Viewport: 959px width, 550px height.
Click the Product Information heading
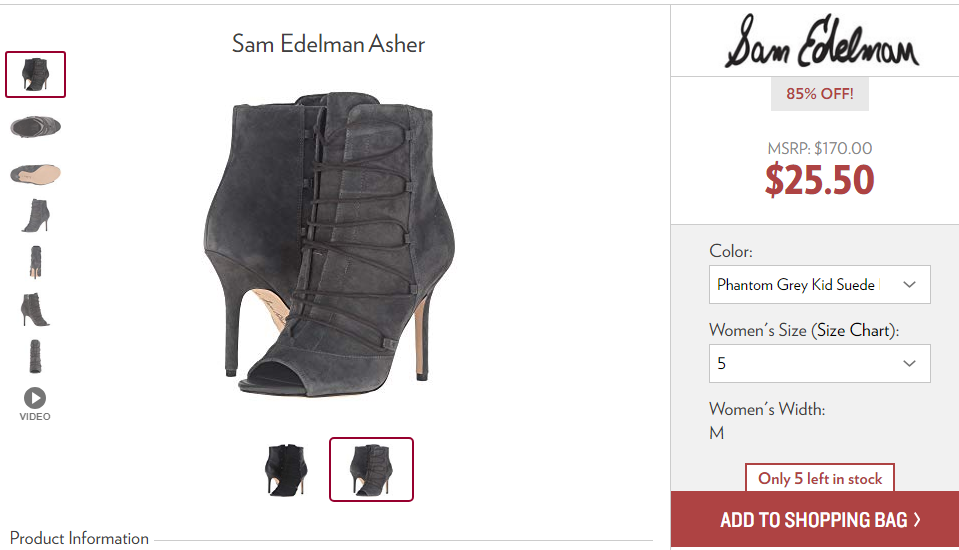point(80,538)
